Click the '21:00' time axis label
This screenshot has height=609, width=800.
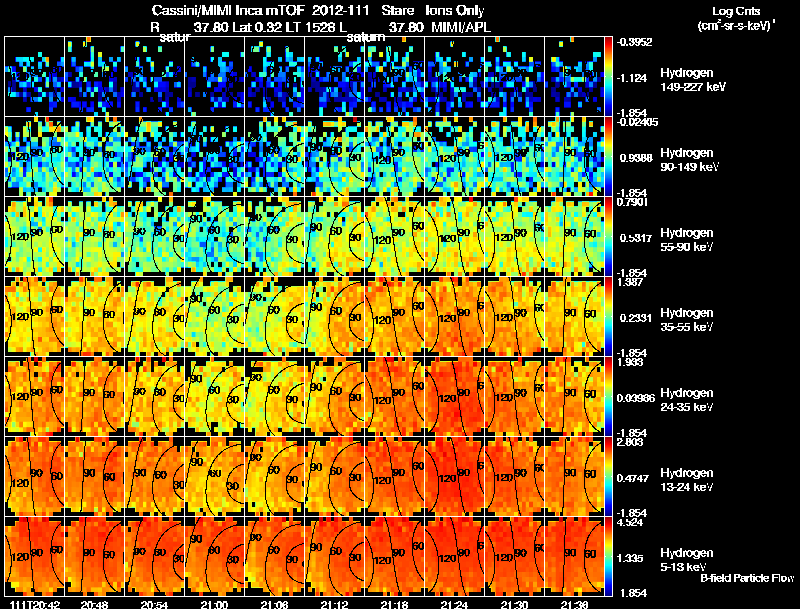pos(214,604)
